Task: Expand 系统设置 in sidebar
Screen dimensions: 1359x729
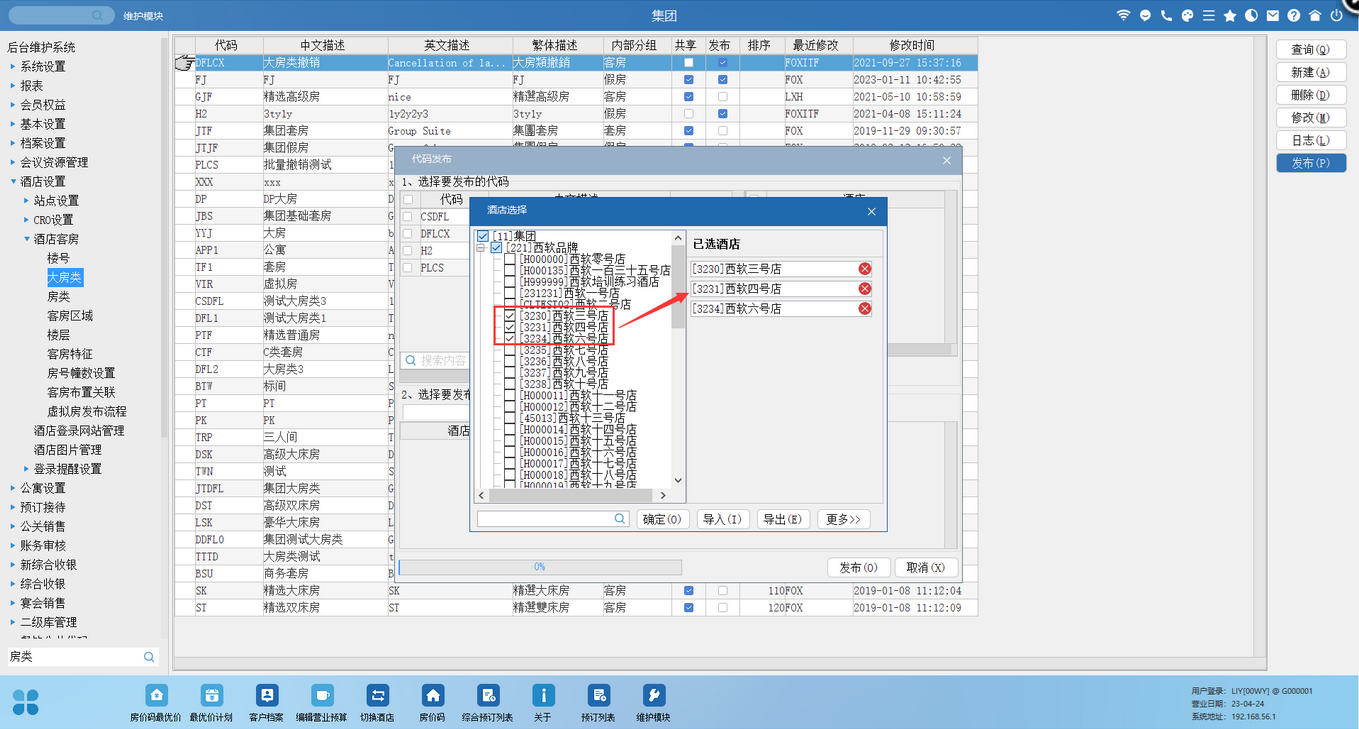Action: (13, 67)
